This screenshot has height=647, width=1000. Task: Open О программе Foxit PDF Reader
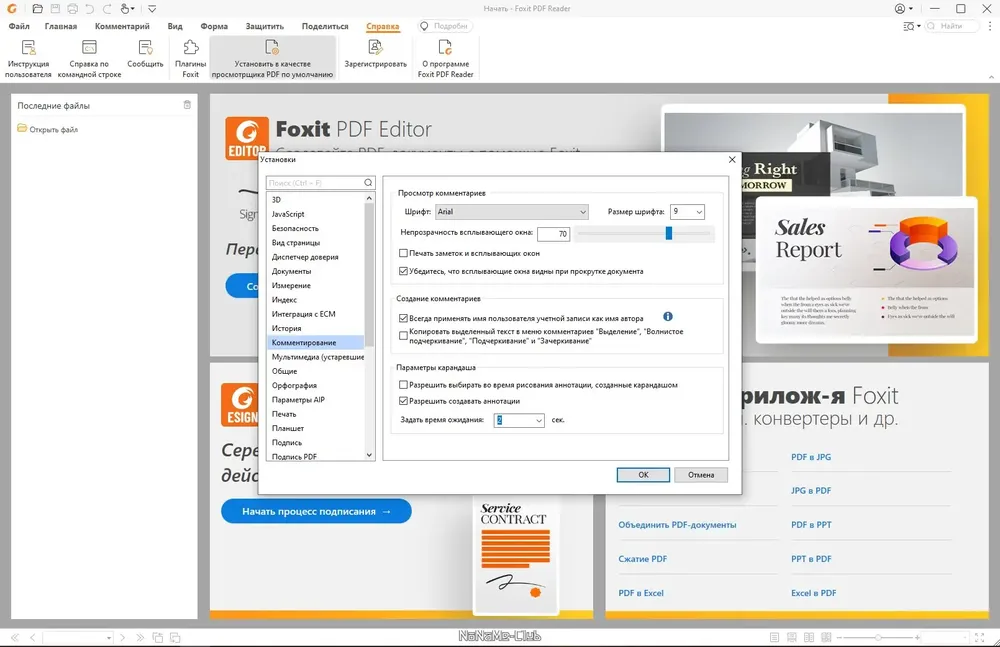tap(445, 48)
